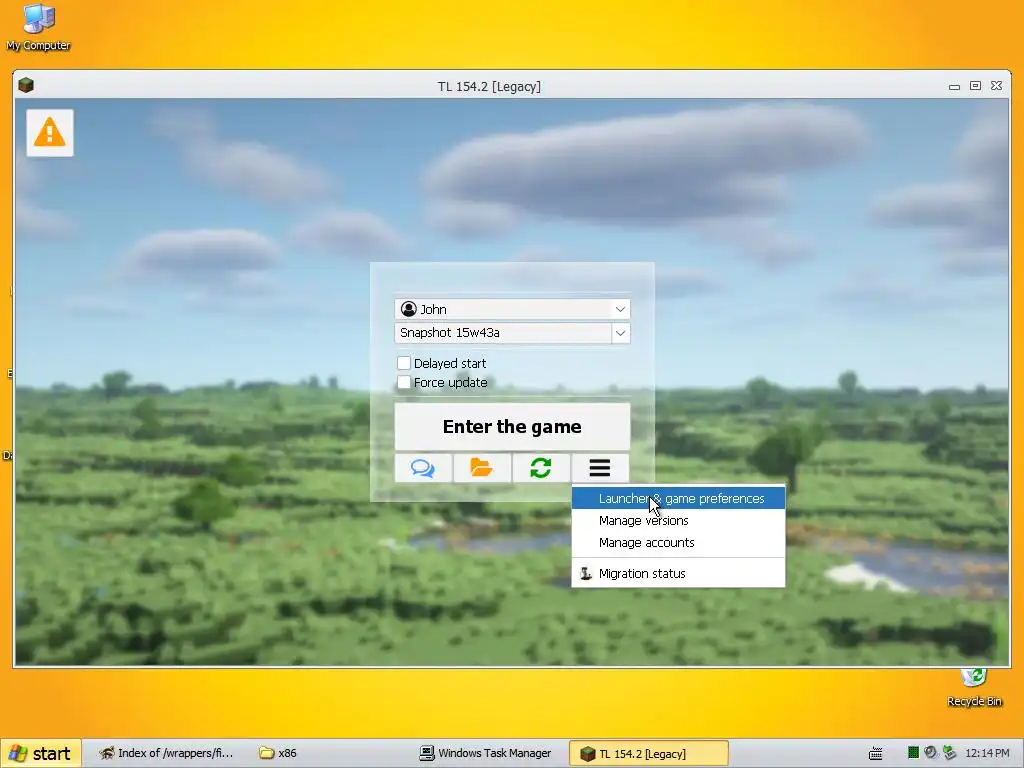Click the green refresh arrows icon
Viewport: 1024px width, 768px height.
coord(541,468)
